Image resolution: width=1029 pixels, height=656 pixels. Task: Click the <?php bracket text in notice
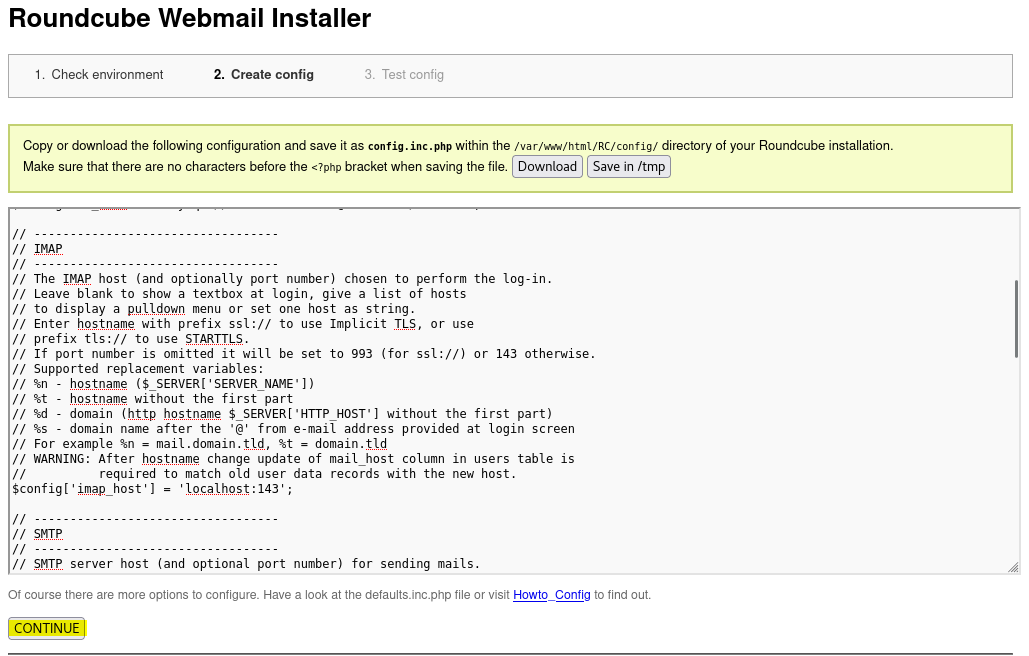326,167
